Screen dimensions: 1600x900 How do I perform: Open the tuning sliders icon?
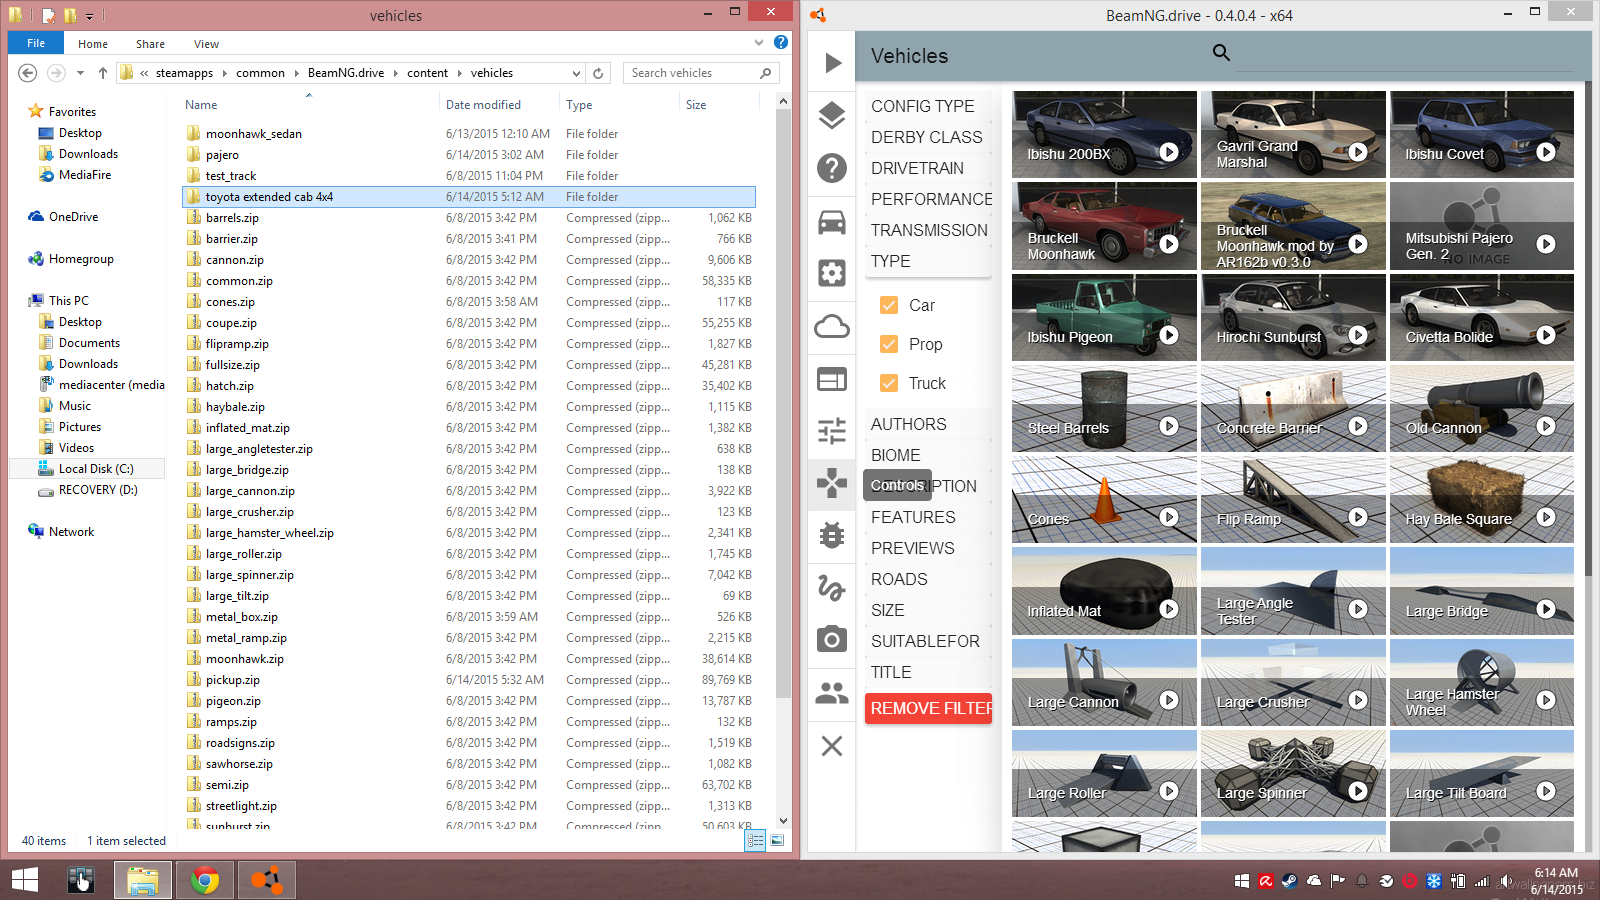tap(832, 431)
